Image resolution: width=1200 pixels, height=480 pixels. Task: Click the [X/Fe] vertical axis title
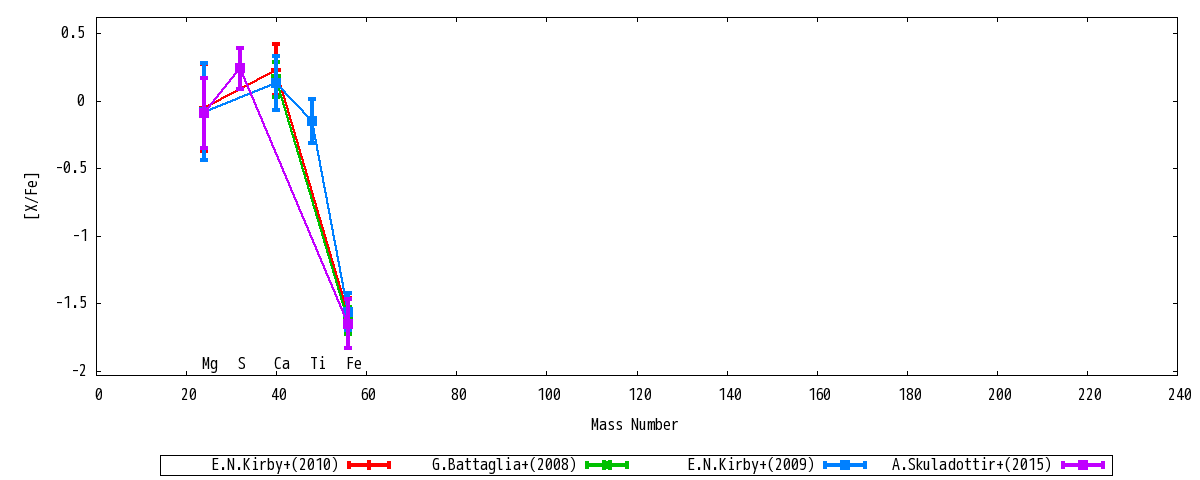tap(33, 195)
